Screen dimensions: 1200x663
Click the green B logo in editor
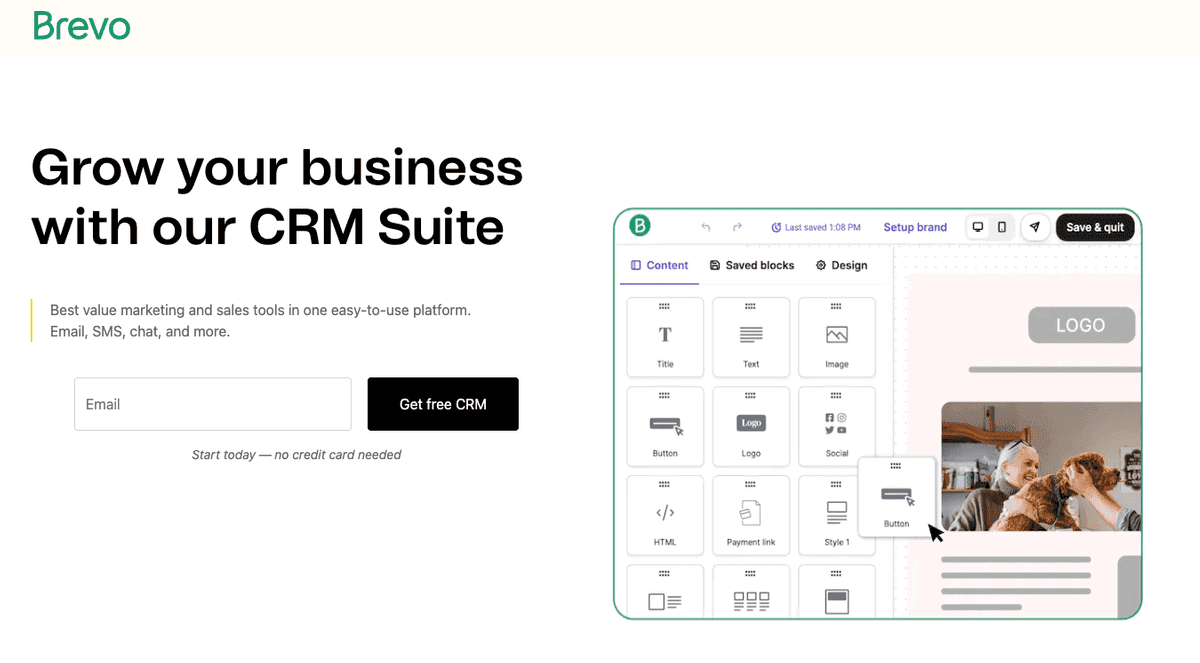(640, 226)
